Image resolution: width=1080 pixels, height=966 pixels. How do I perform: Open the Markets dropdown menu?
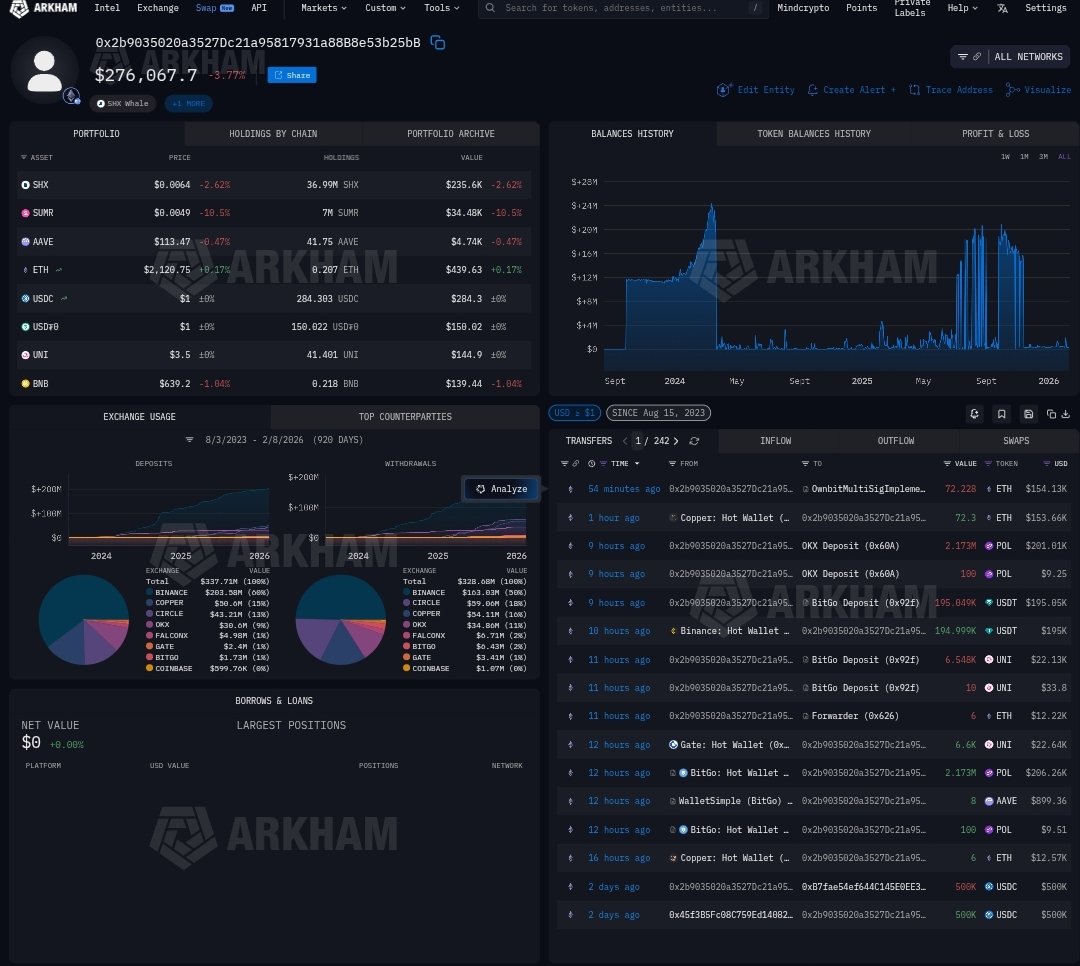324,8
